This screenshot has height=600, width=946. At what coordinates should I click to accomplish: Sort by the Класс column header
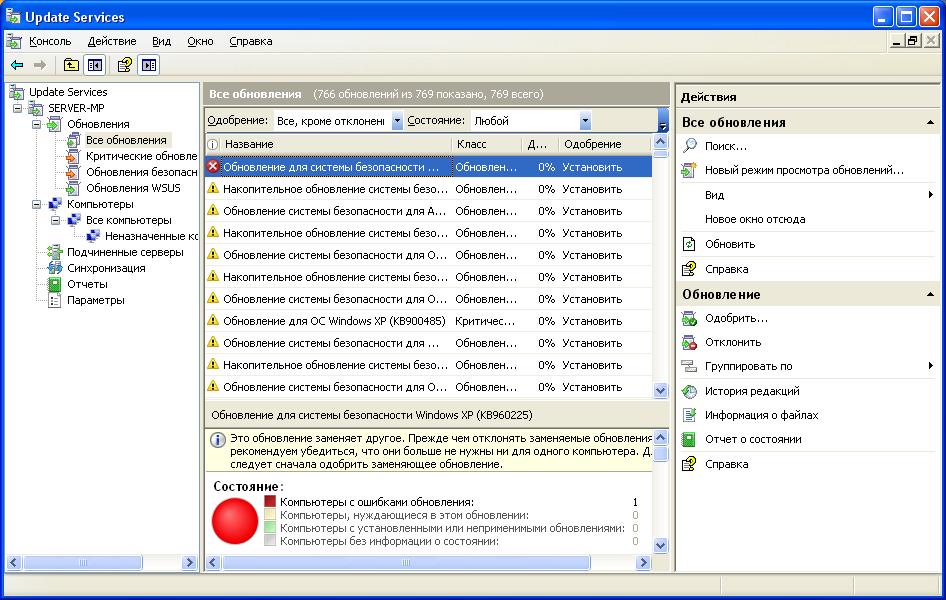point(486,144)
